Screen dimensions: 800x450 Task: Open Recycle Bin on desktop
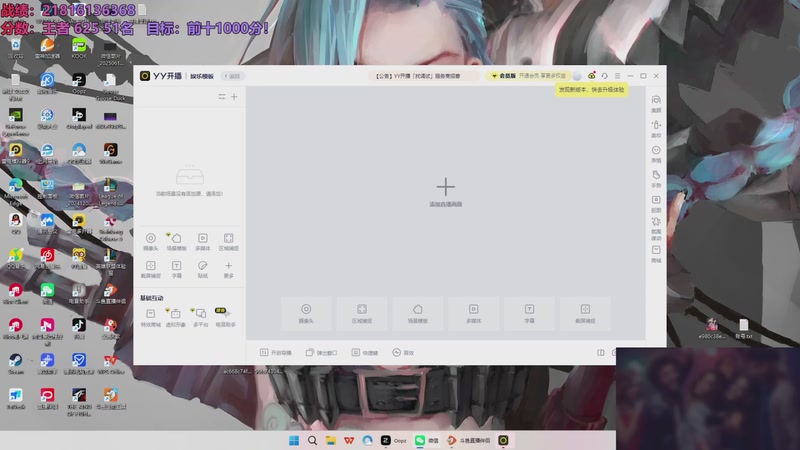click(x=15, y=48)
